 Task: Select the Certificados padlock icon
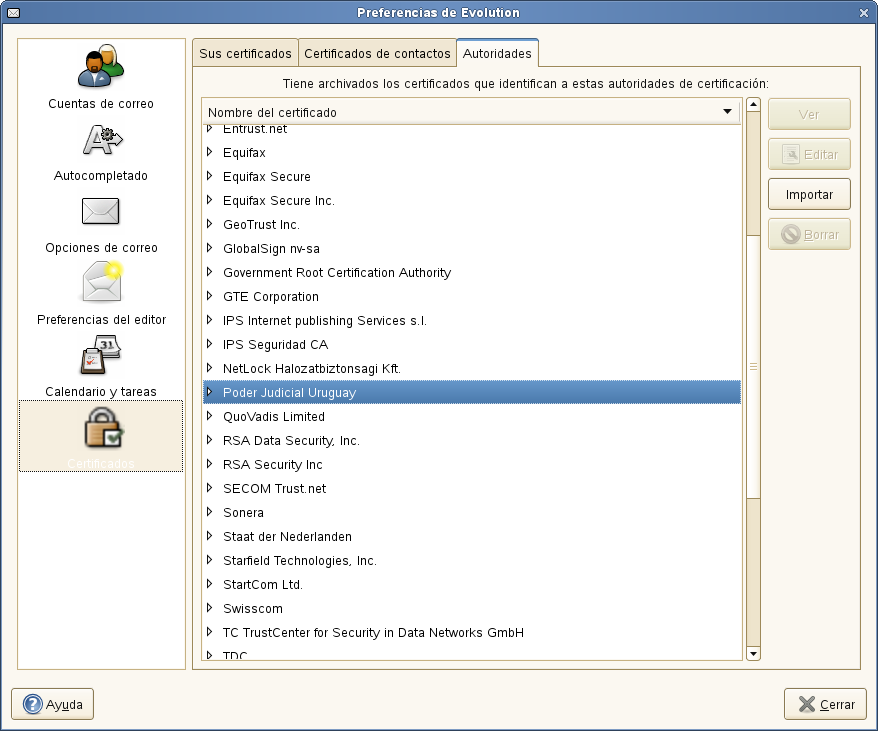104,427
